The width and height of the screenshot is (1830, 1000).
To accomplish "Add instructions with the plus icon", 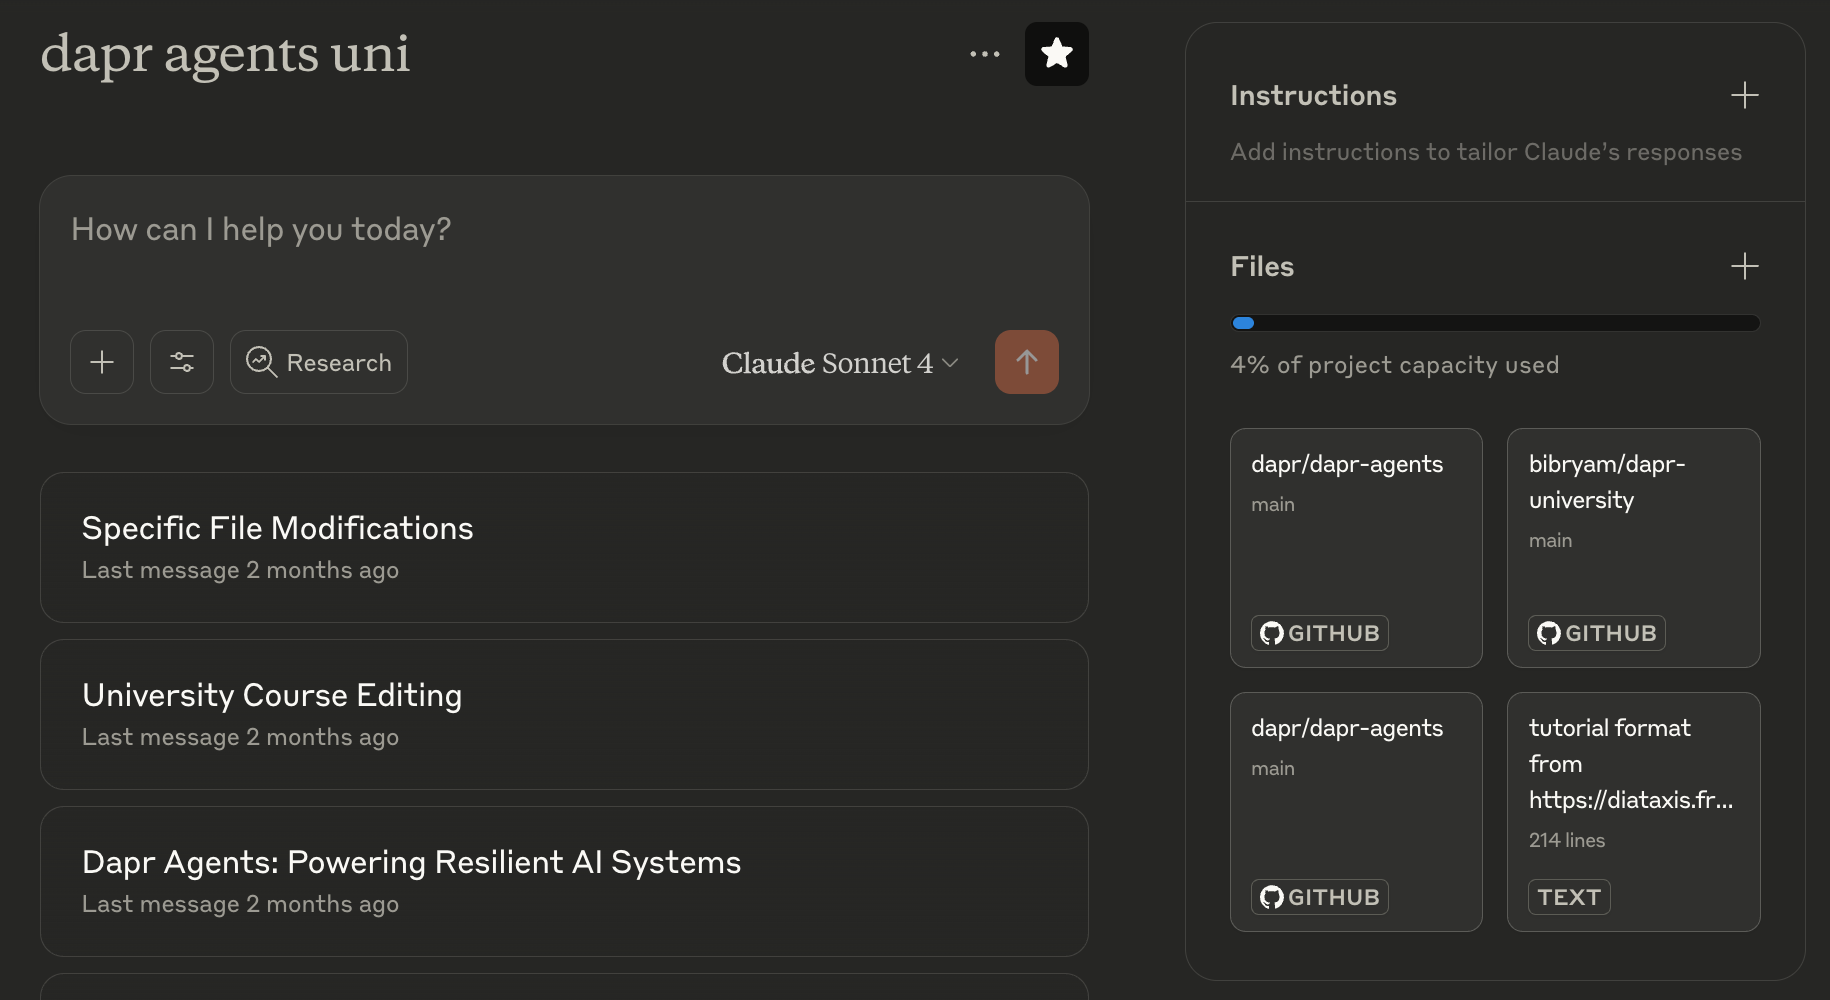I will [x=1744, y=96].
